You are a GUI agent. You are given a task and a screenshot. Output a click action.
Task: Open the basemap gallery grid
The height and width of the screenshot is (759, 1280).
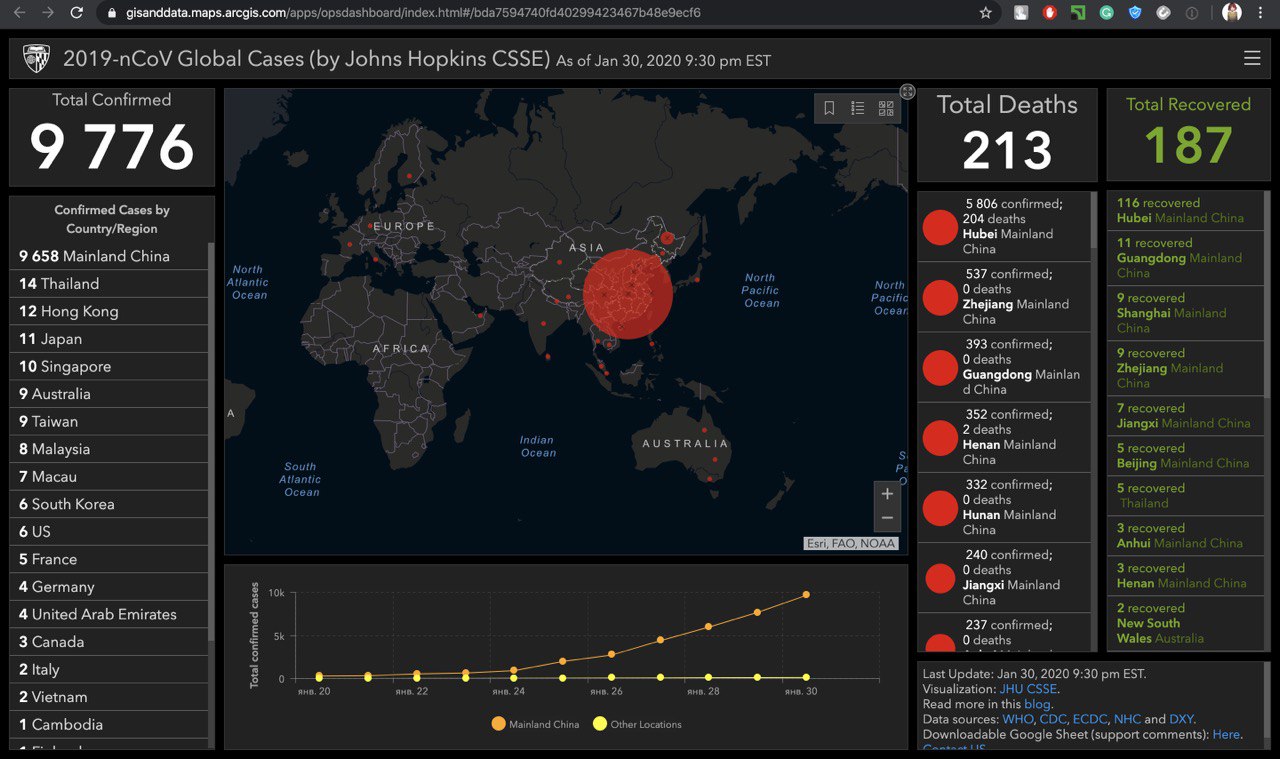[886, 108]
